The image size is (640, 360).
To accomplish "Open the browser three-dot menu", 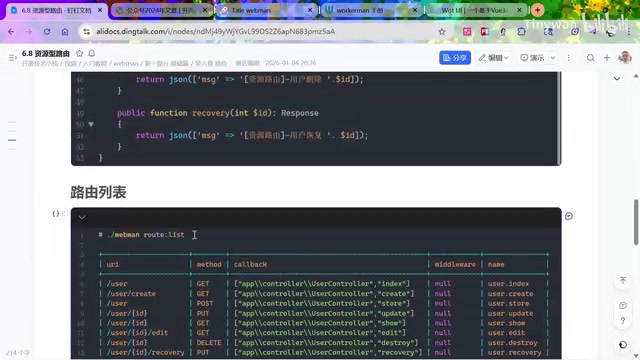I will tap(629, 31).
